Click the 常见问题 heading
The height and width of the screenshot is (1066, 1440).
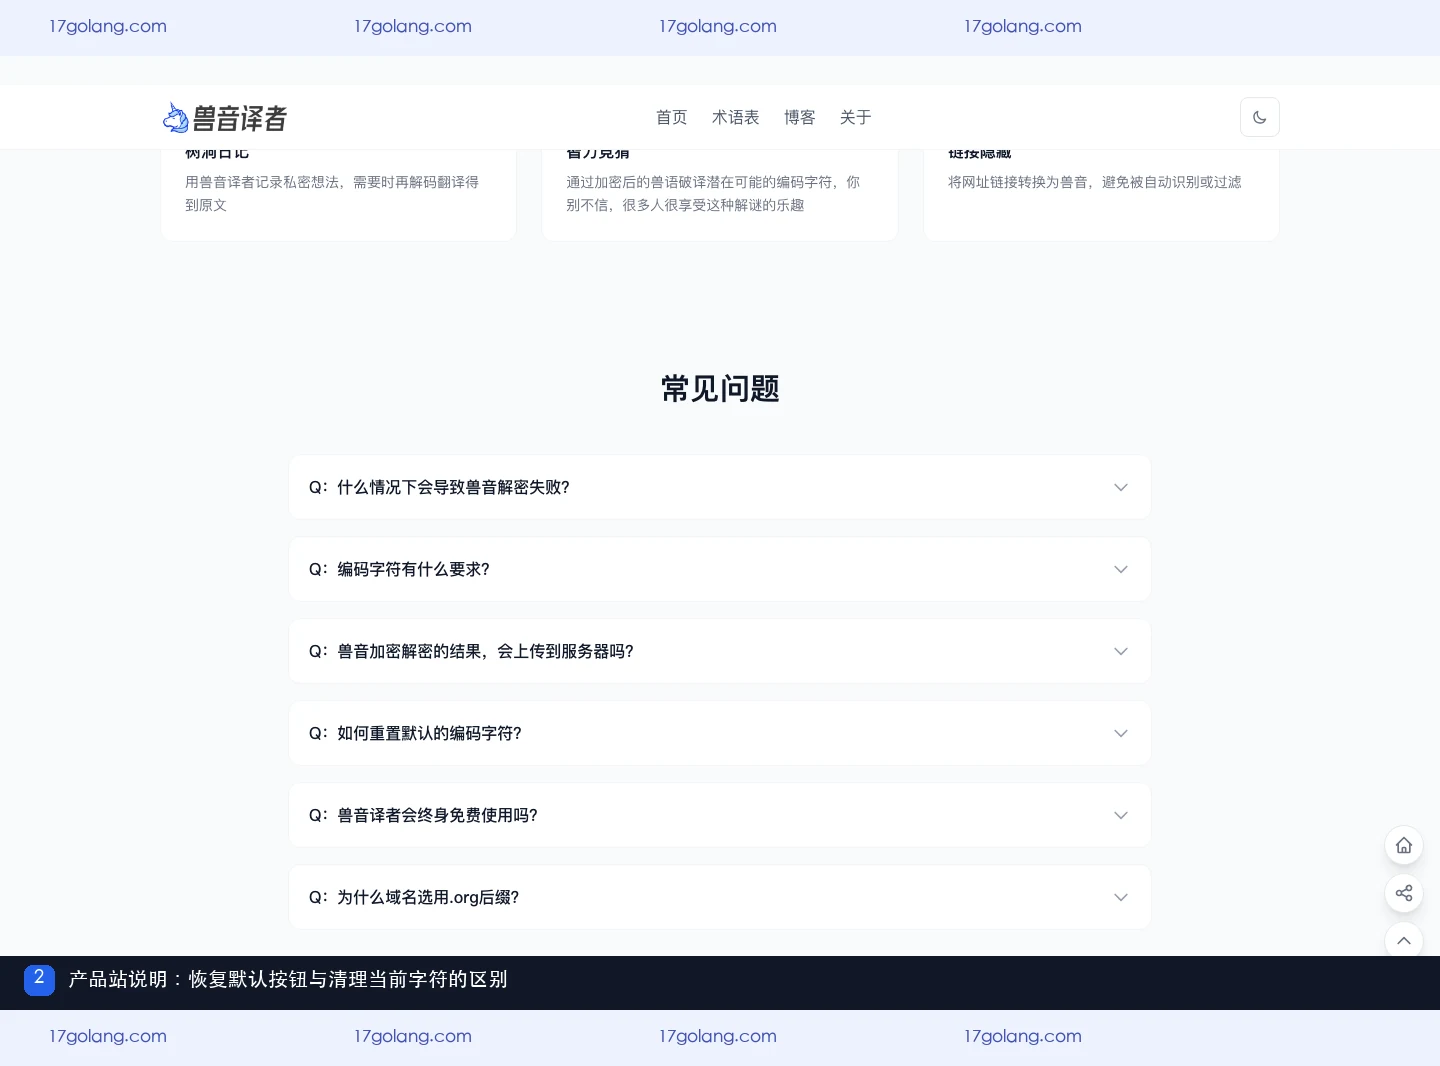point(720,388)
